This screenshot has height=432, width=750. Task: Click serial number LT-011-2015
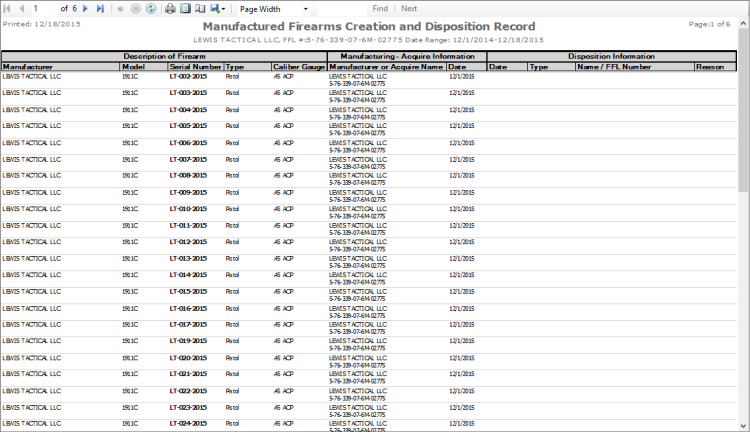click(188, 225)
